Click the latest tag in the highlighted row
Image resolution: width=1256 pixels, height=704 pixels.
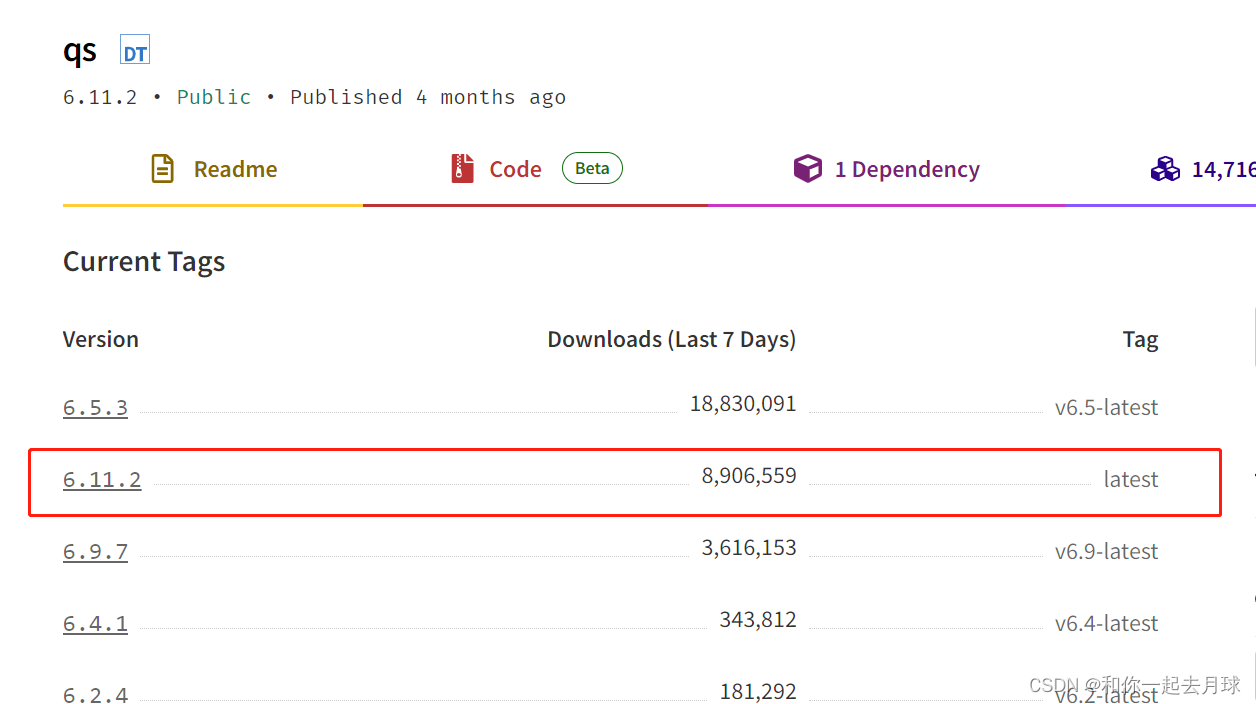click(x=1131, y=479)
